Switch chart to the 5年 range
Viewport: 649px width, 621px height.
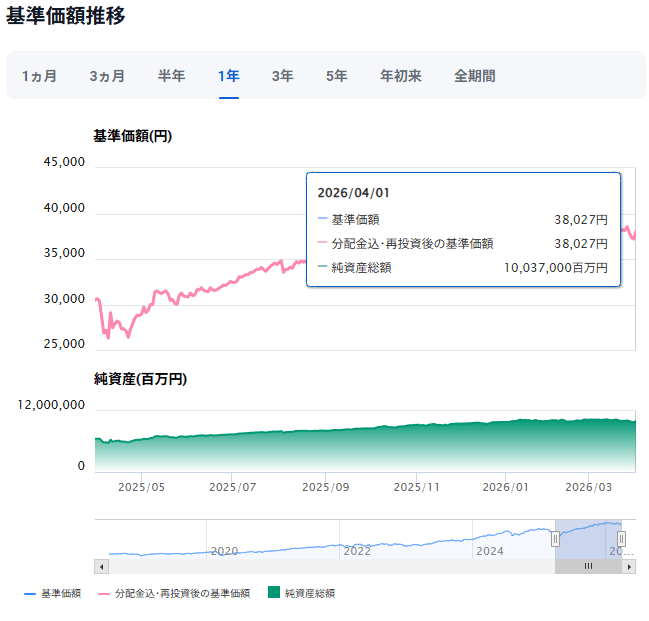click(336, 76)
